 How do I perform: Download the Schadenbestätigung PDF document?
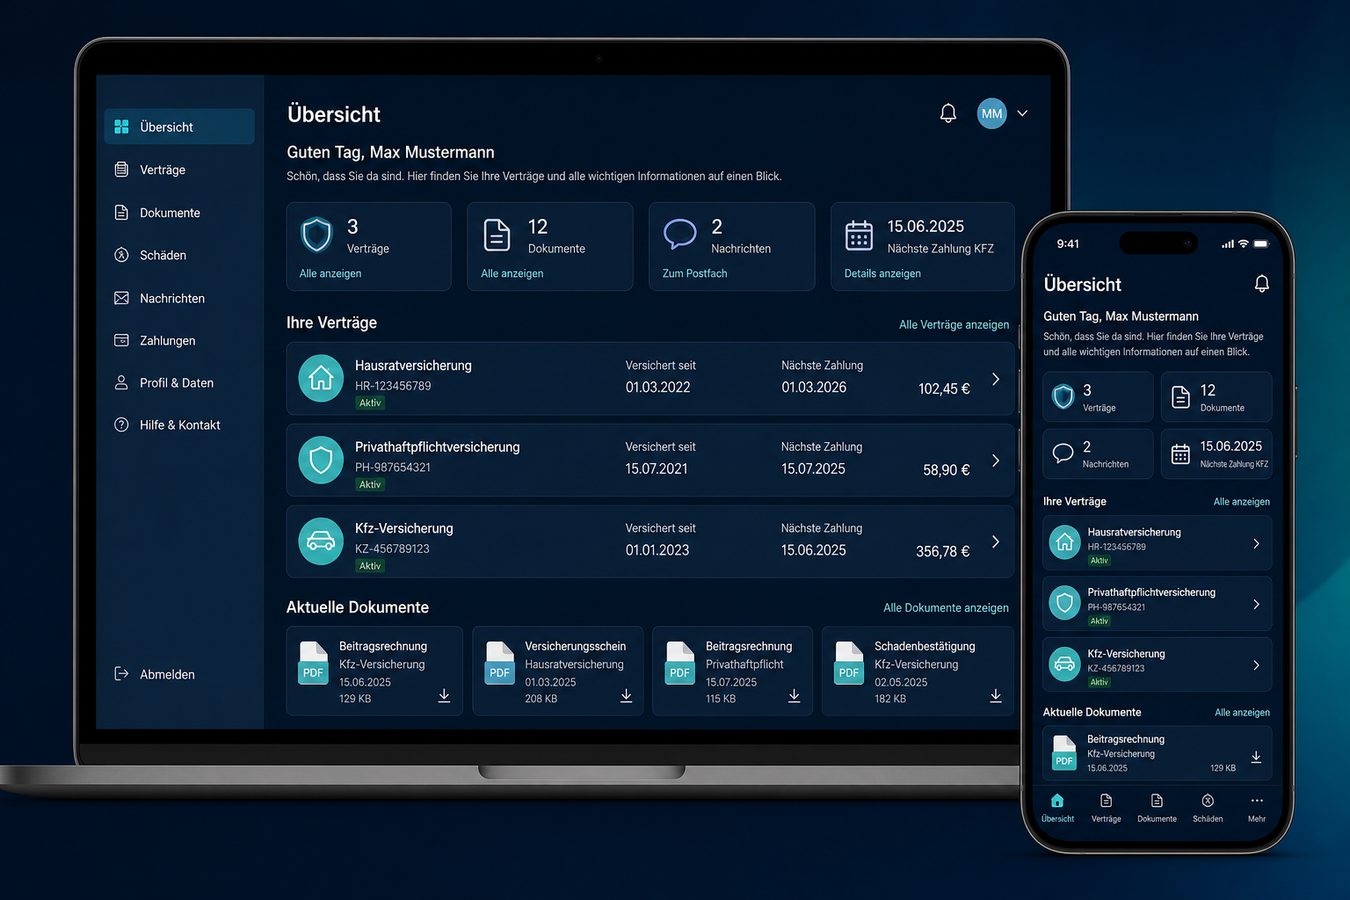click(996, 696)
